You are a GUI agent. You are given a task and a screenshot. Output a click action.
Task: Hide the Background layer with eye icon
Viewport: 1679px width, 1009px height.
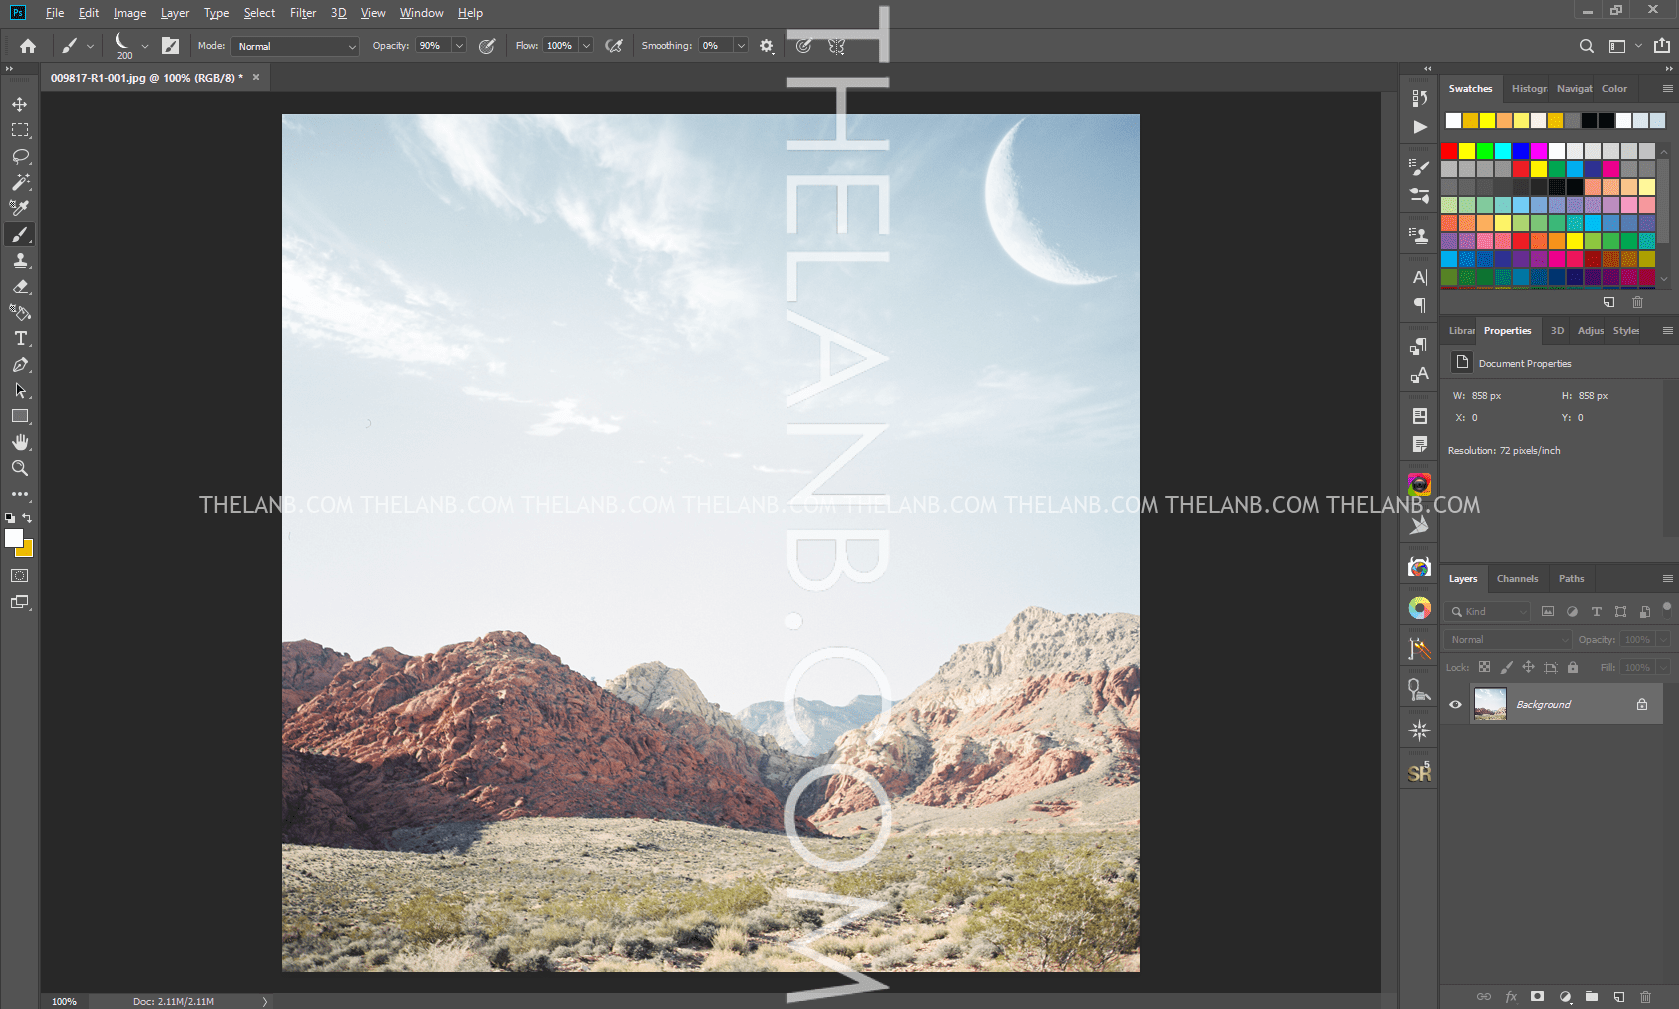[1455, 704]
